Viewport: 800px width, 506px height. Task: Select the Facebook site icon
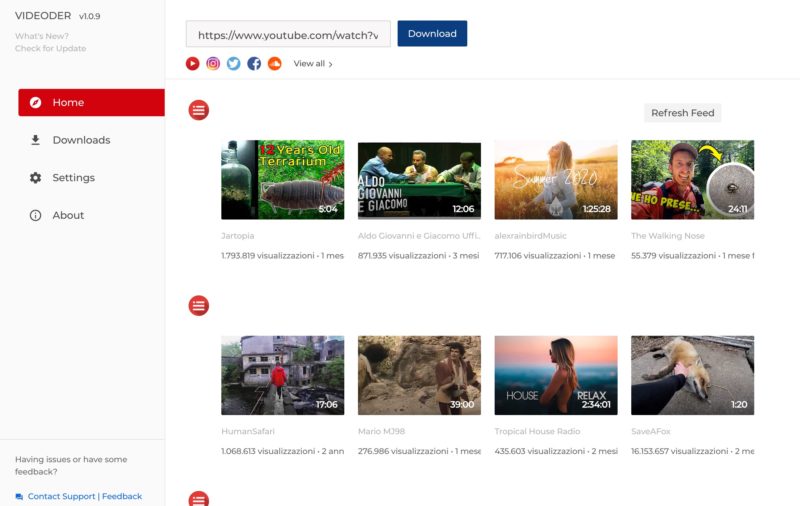point(254,63)
